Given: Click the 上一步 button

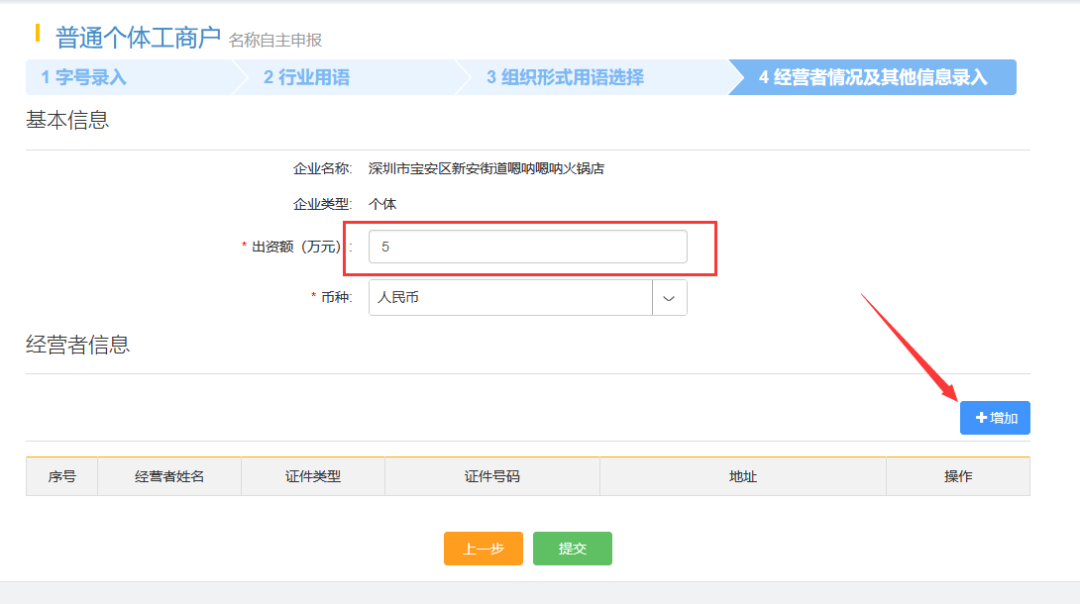Looking at the screenshot, I should (483, 548).
